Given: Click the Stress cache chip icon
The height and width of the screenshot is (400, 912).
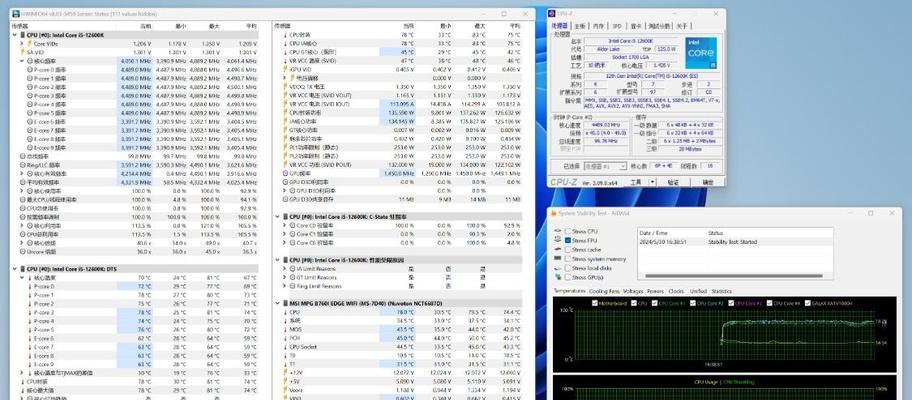Looking at the screenshot, I should (558, 249).
